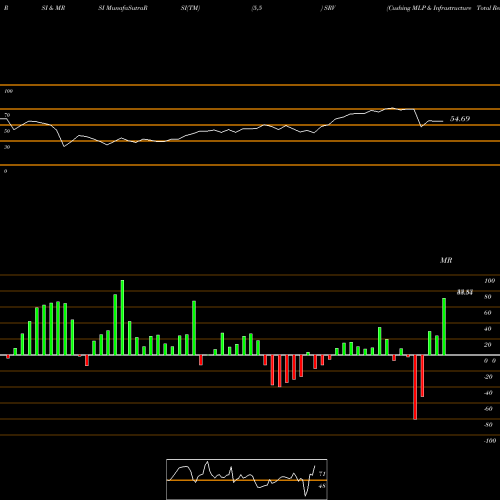Click the 0 label below RSI chart
This screenshot has height=500, width=500.
coord(5,171)
